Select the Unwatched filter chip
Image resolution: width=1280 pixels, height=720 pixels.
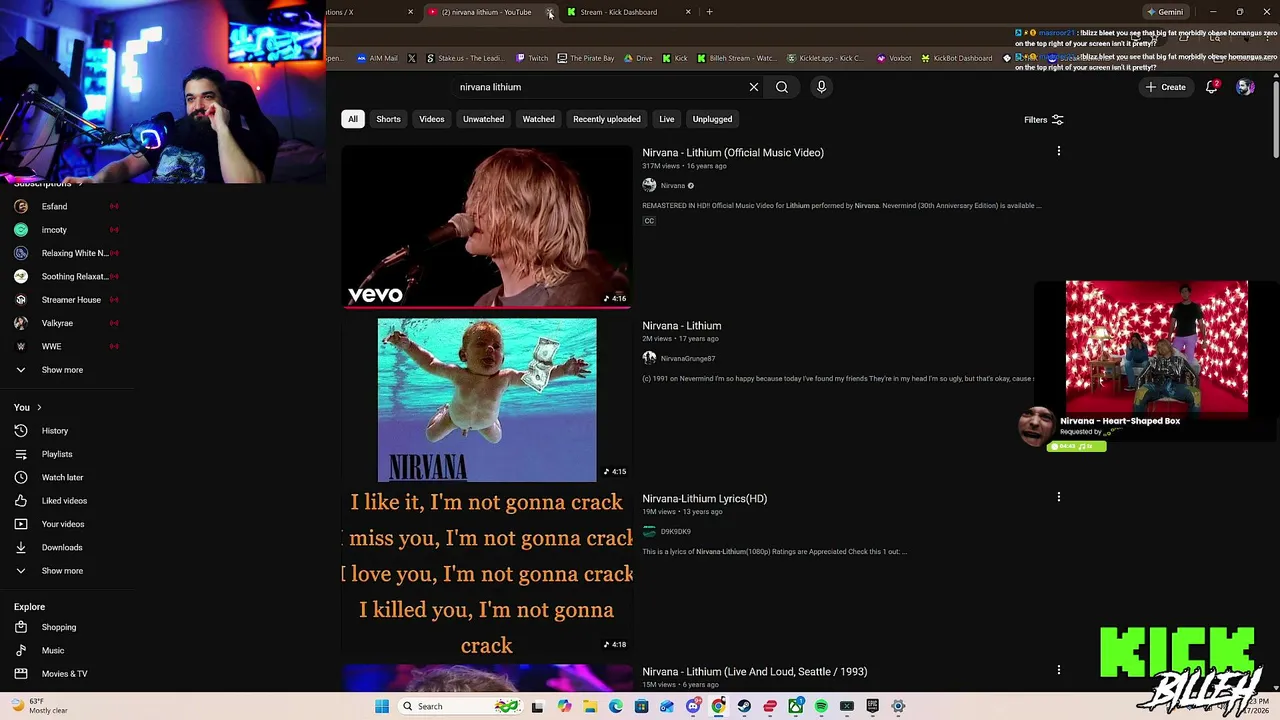483,119
